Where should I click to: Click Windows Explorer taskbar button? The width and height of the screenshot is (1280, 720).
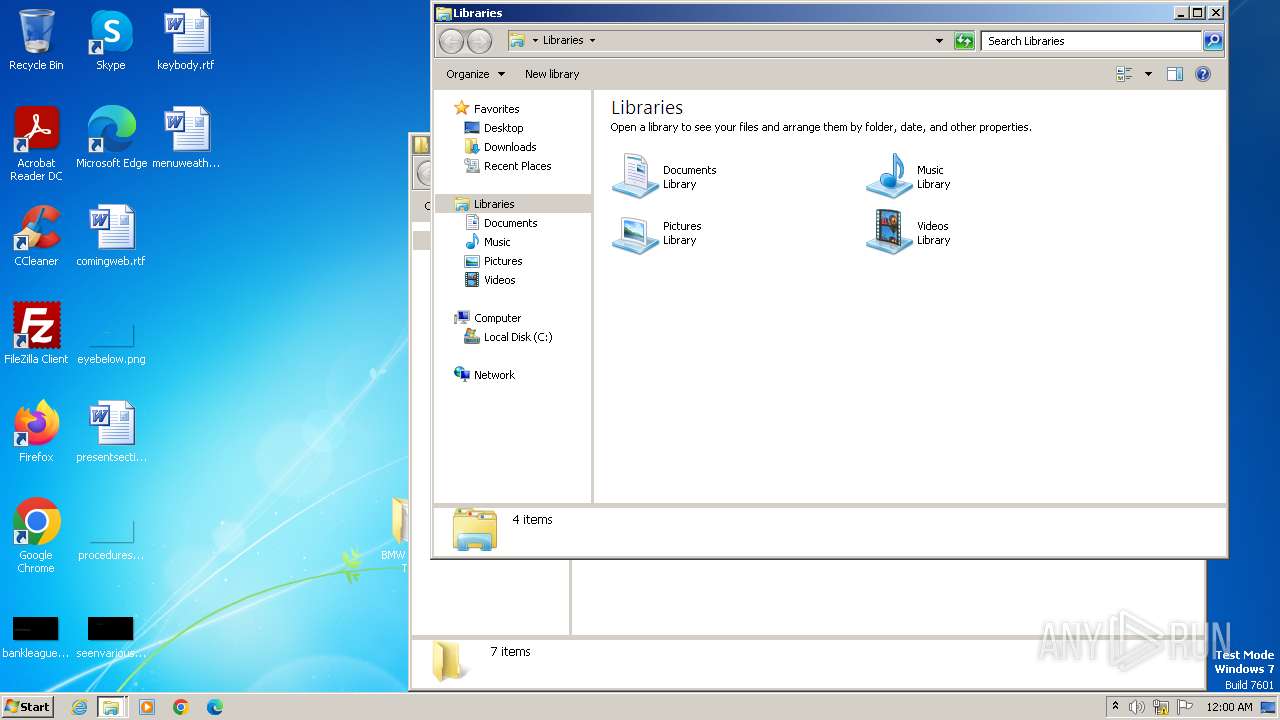click(x=111, y=707)
